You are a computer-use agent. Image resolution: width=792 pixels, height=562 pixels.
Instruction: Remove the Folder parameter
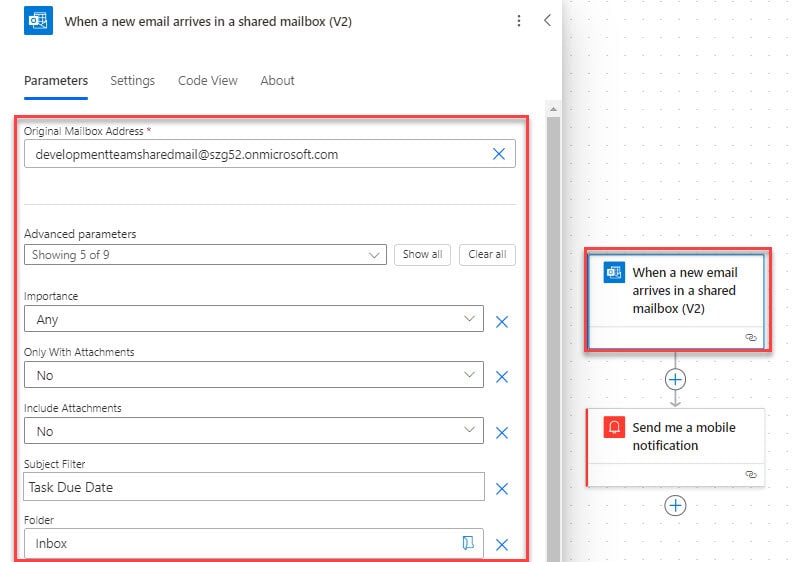pos(502,545)
